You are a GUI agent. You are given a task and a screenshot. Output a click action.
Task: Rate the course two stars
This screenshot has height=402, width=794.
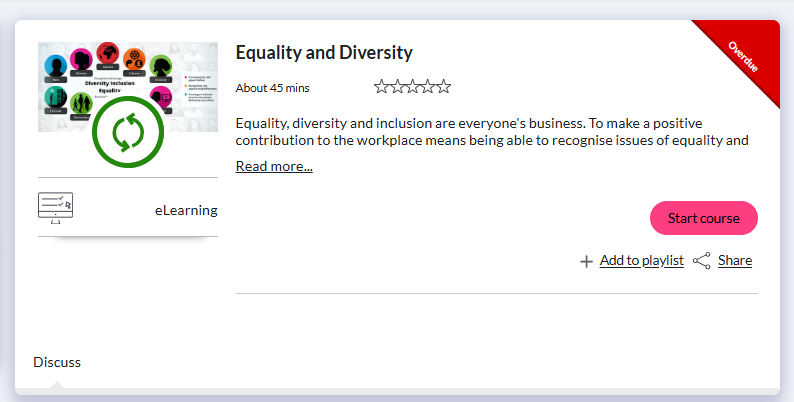[397, 87]
